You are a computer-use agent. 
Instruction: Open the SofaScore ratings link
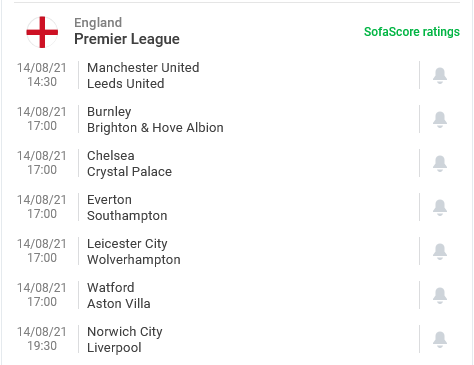click(x=412, y=32)
